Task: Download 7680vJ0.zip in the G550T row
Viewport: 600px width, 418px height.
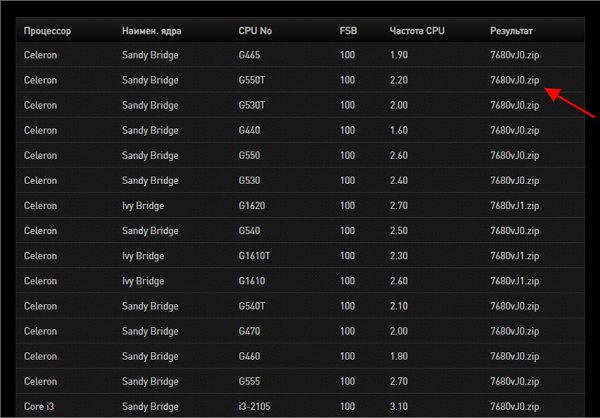Action: tap(514, 80)
